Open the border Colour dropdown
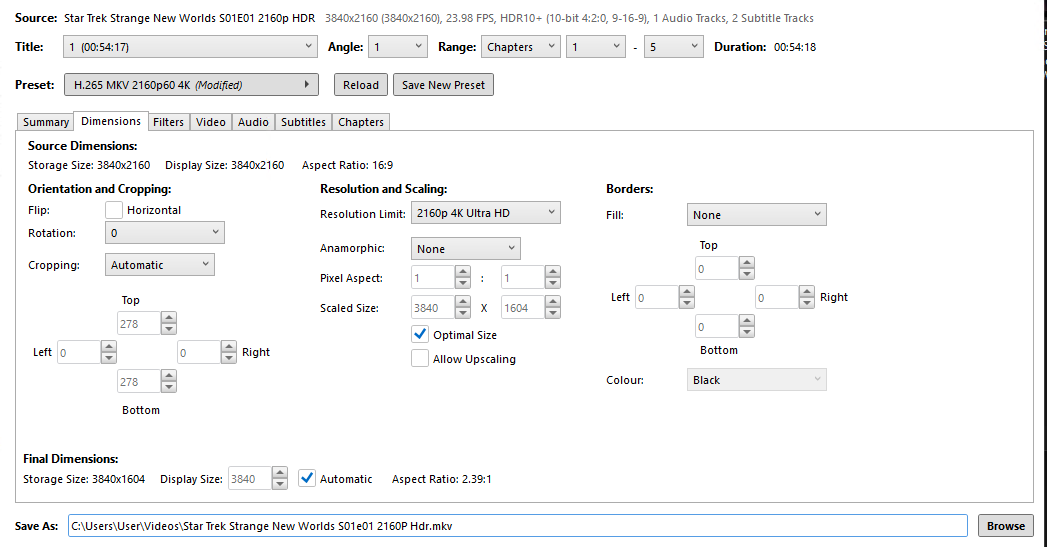1047x547 pixels. 756,380
